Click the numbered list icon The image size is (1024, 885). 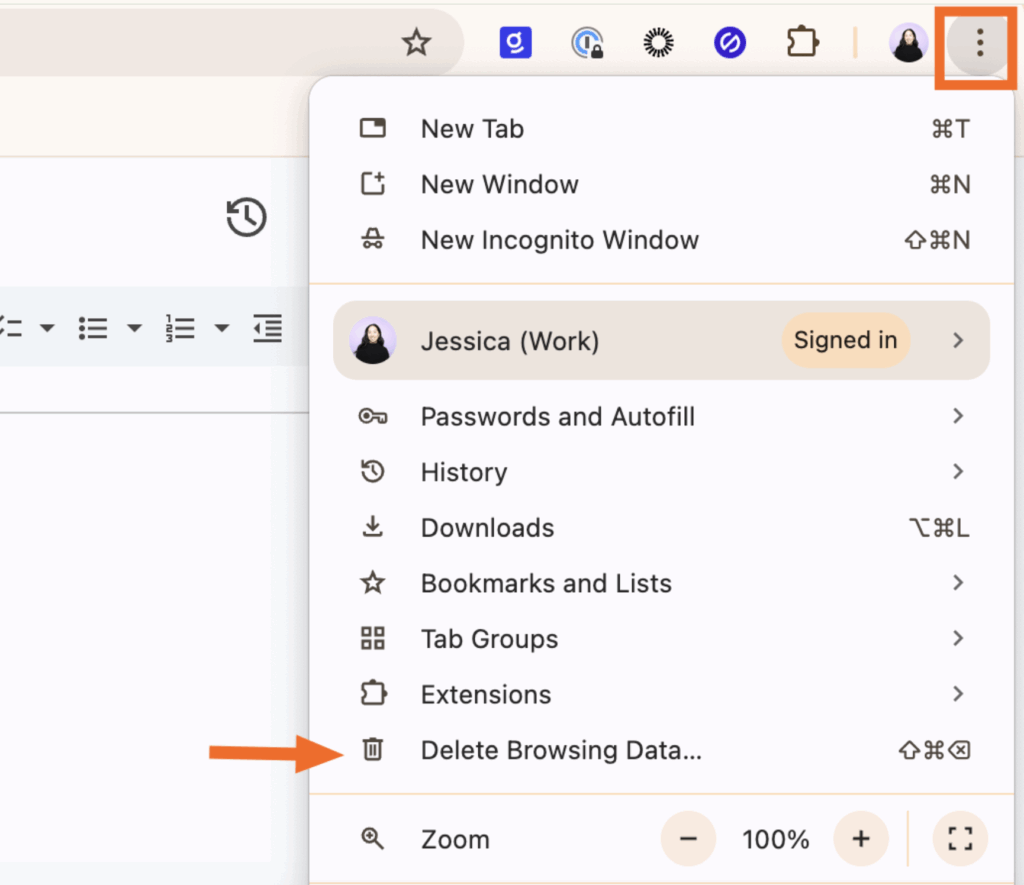coord(181,328)
